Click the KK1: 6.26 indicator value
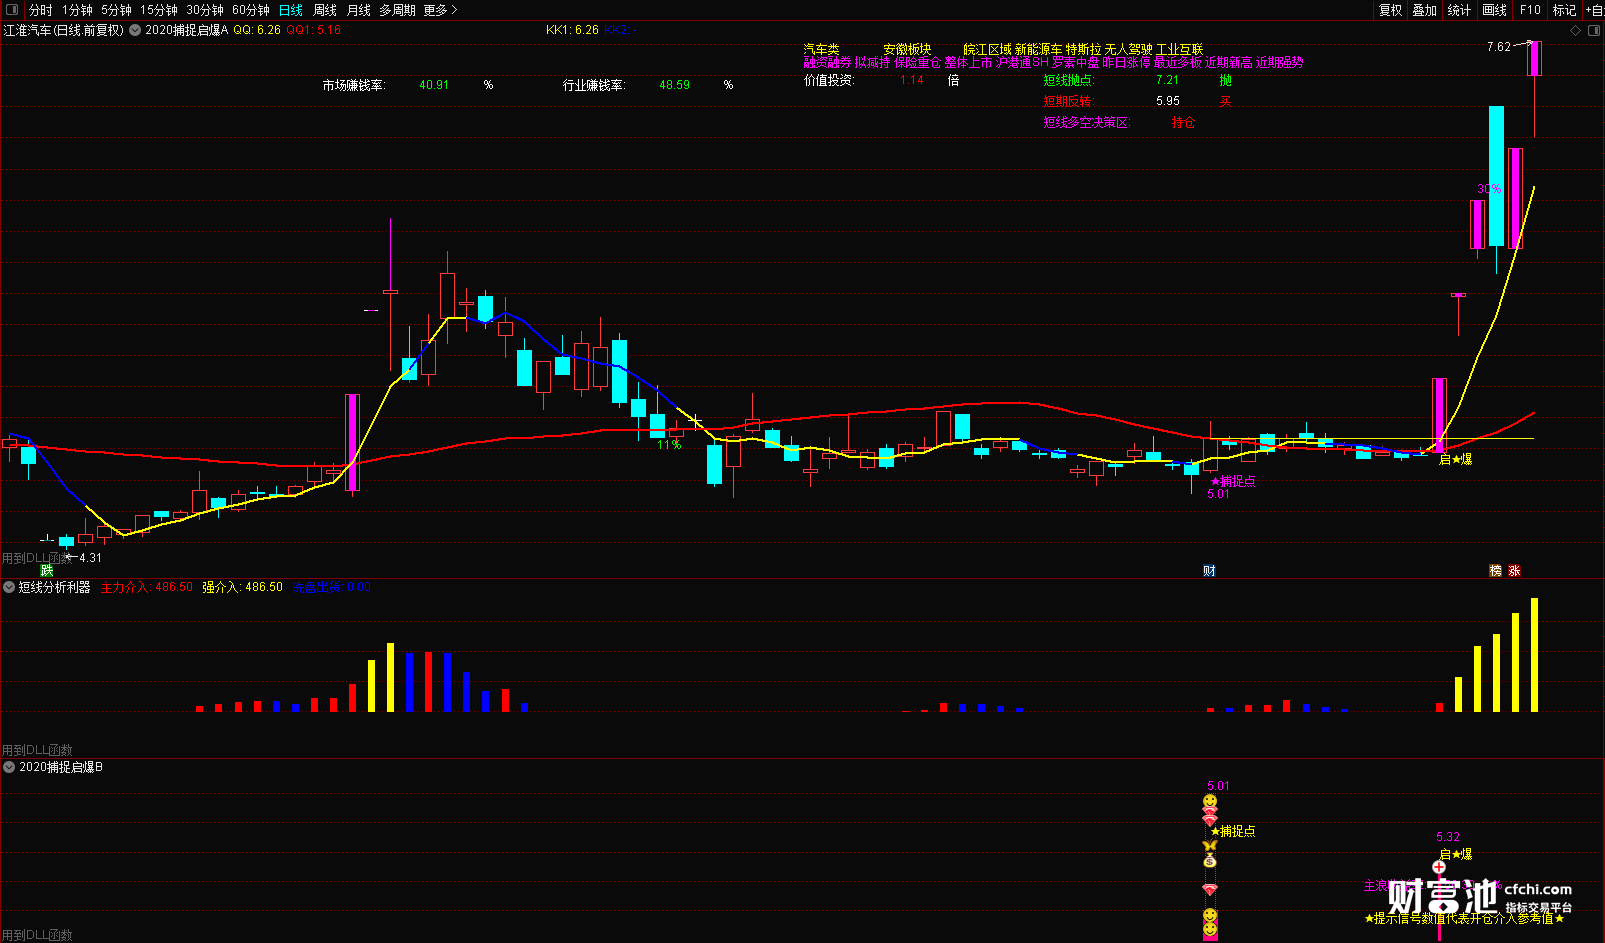This screenshot has width=1605, height=943. coord(572,30)
